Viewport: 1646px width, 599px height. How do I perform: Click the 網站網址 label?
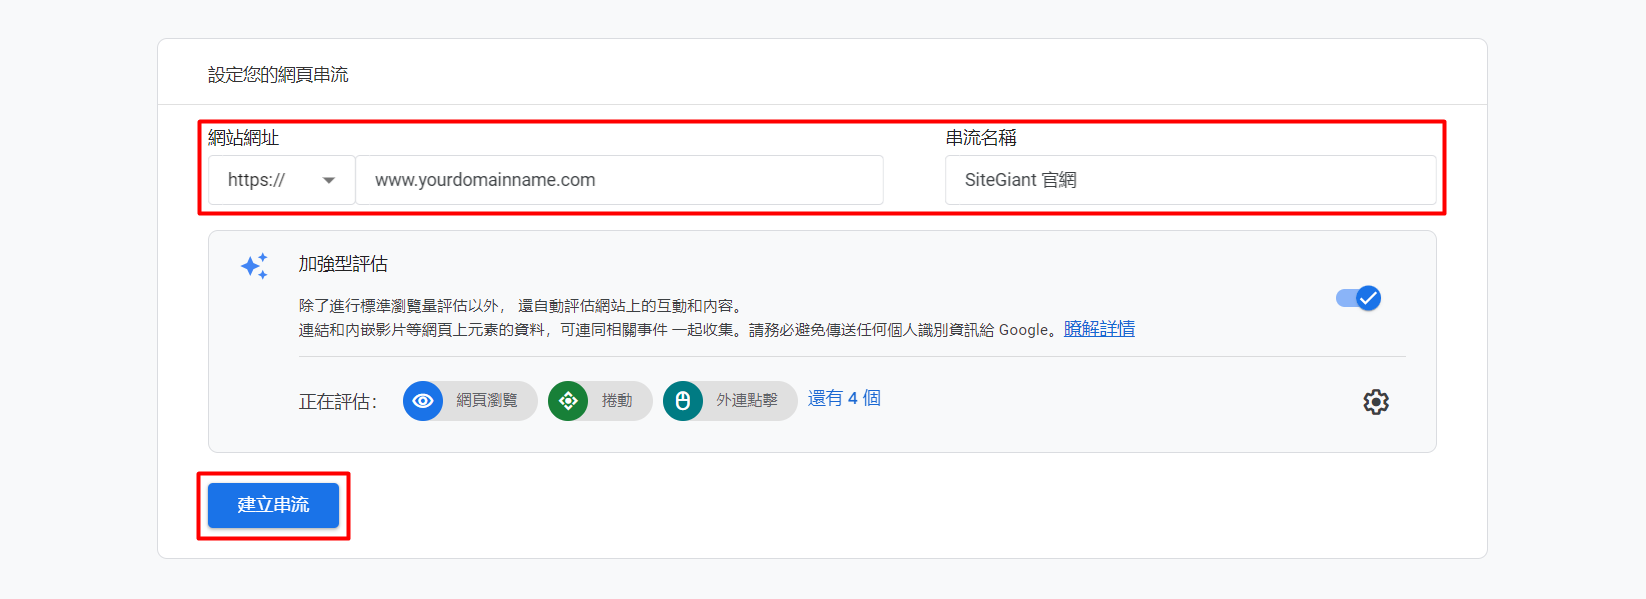(x=244, y=138)
